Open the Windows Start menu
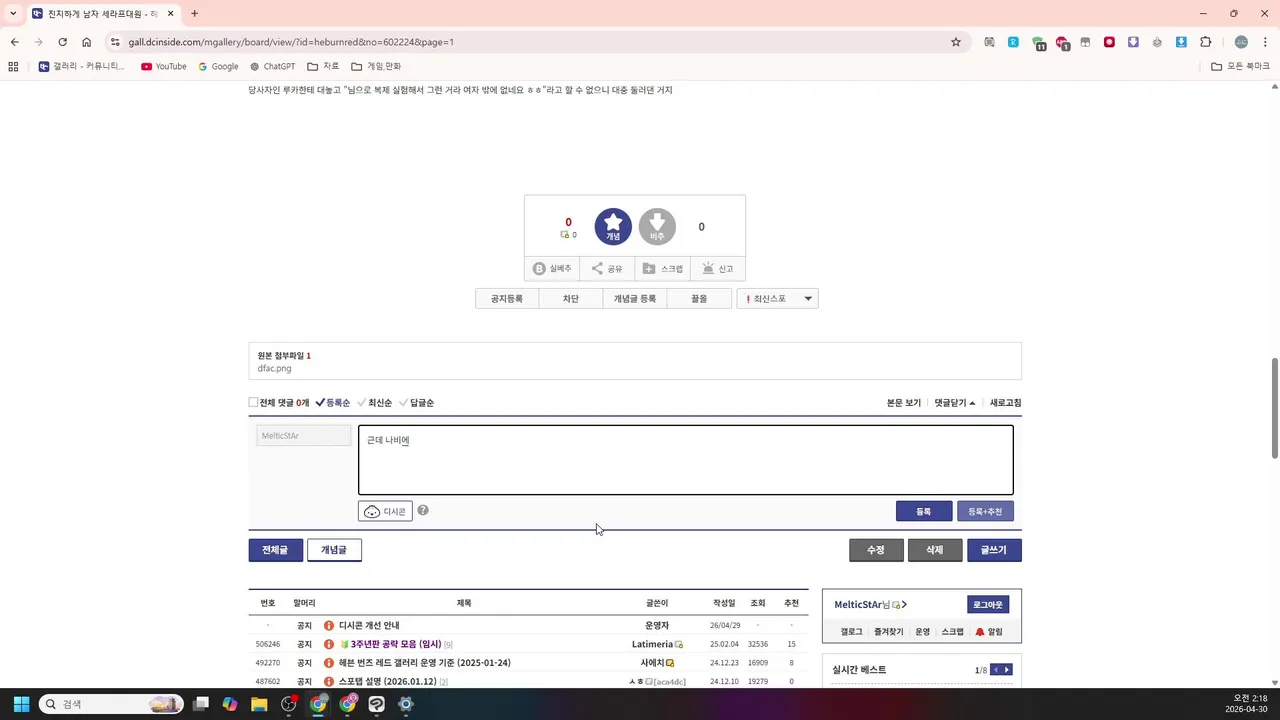 click(x=20, y=704)
